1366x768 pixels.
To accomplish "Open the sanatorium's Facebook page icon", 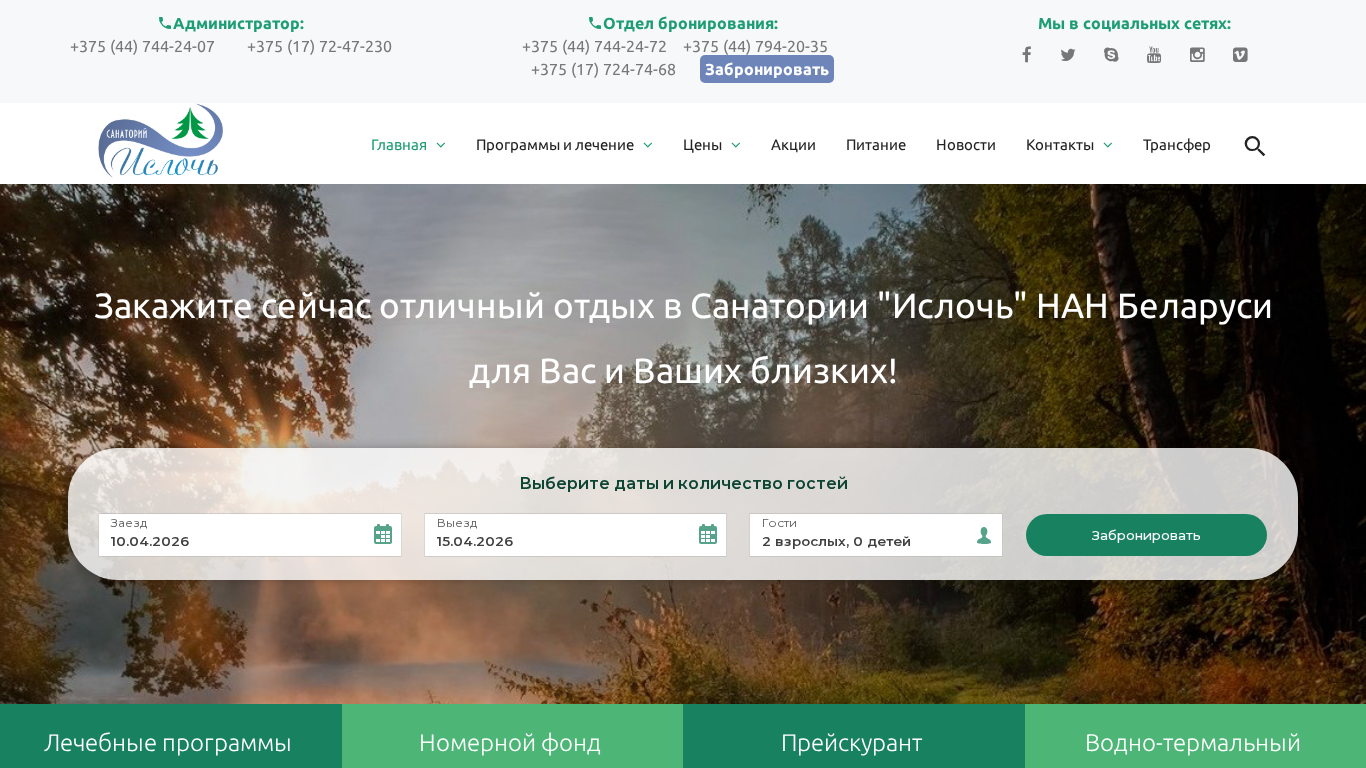I will (x=1026, y=55).
